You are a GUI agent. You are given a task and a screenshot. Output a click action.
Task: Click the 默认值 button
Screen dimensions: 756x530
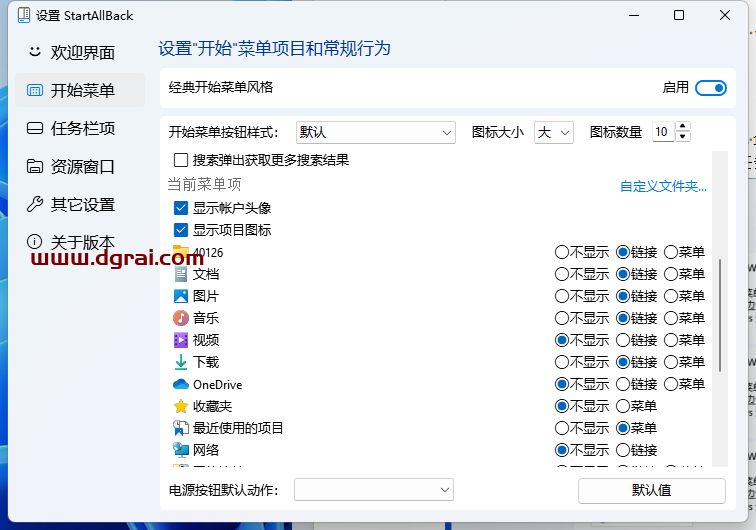point(652,490)
